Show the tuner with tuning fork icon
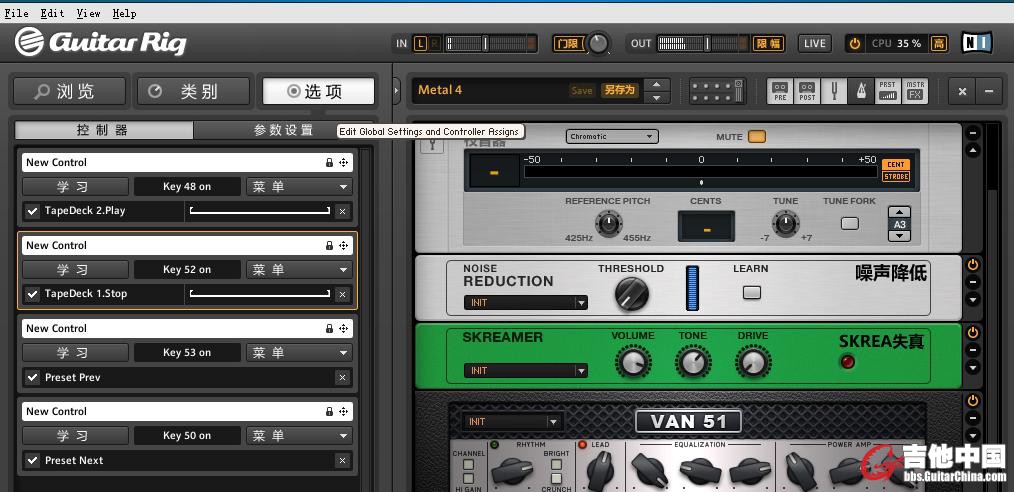1014x492 pixels. coord(834,91)
